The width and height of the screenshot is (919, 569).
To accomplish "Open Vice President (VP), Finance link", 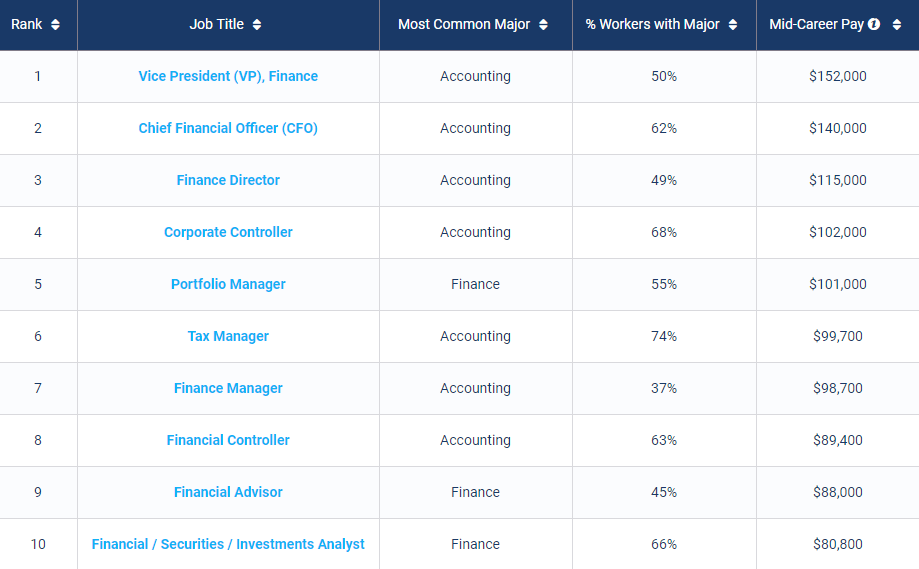I will [228, 76].
